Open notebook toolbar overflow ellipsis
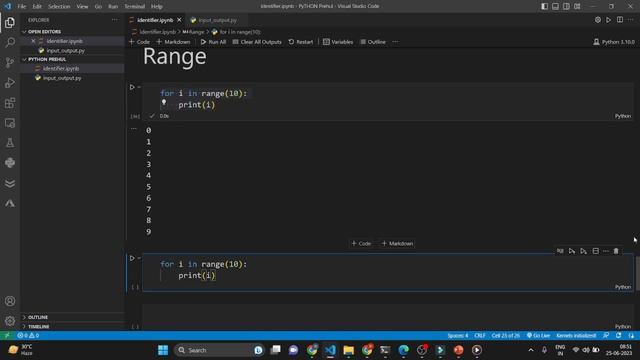Image resolution: width=640 pixels, height=360 pixels. point(395,42)
